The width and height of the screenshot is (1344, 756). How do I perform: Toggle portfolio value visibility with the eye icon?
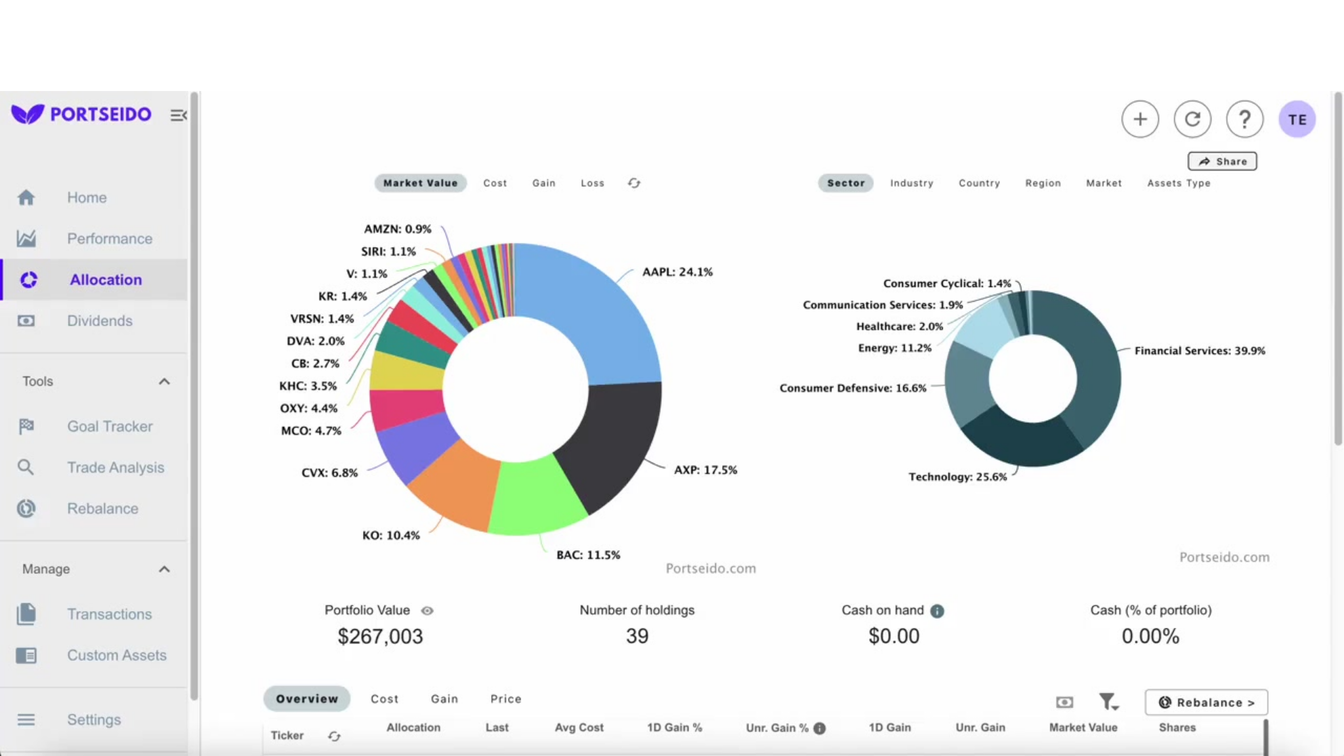(x=428, y=610)
